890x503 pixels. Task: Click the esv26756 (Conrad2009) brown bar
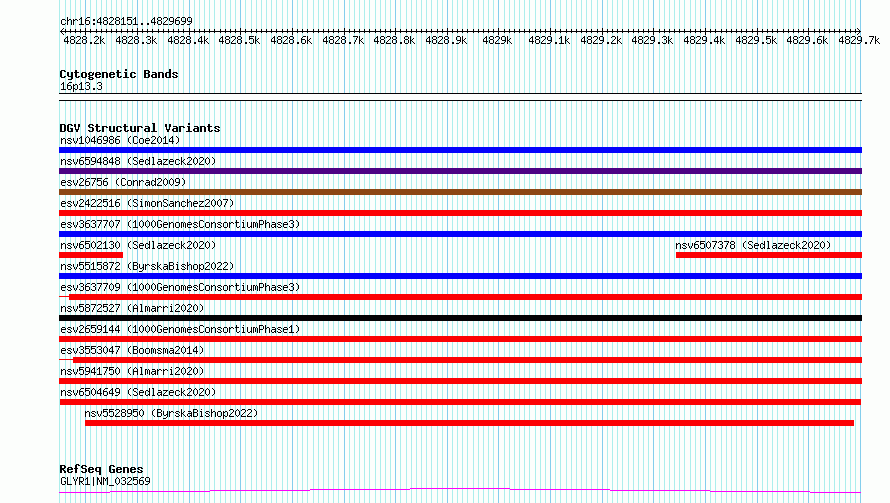460,192
